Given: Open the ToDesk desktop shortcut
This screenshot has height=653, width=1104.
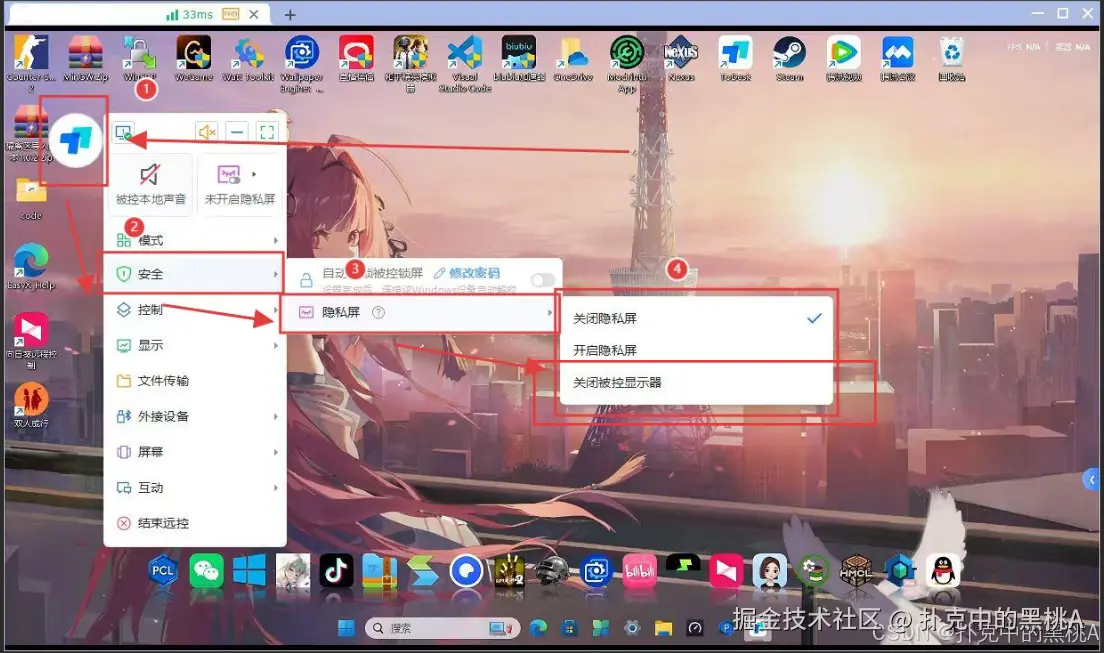Looking at the screenshot, I should pyautogui.click(x=735, y=58).
